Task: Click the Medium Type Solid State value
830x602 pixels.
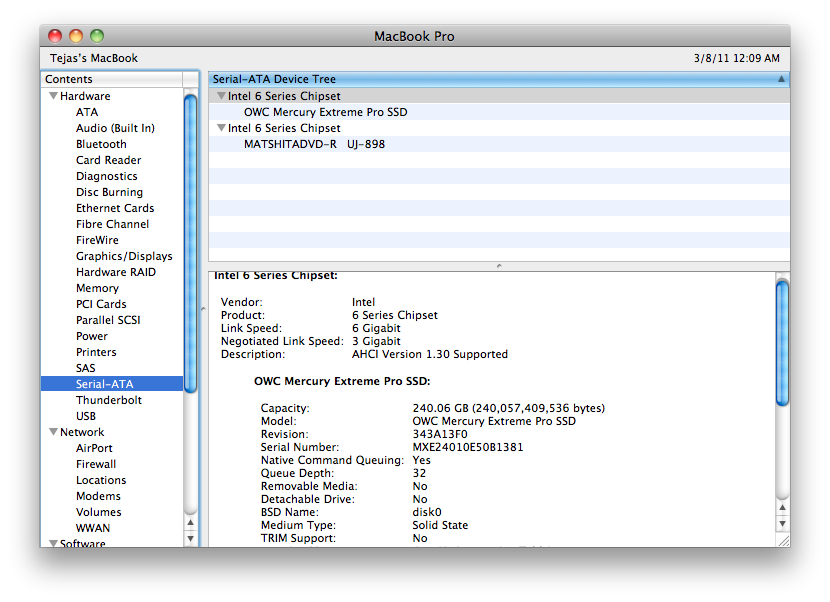Action: pos(440,525)
